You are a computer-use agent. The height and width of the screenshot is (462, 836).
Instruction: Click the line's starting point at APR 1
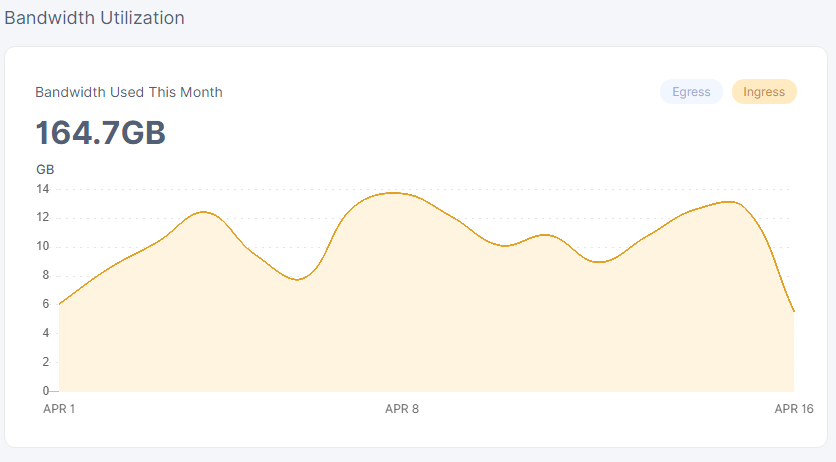[60, 304]
